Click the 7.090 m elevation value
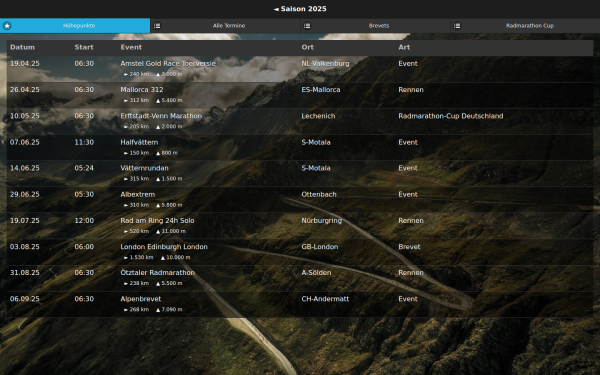 pos(171,309)
